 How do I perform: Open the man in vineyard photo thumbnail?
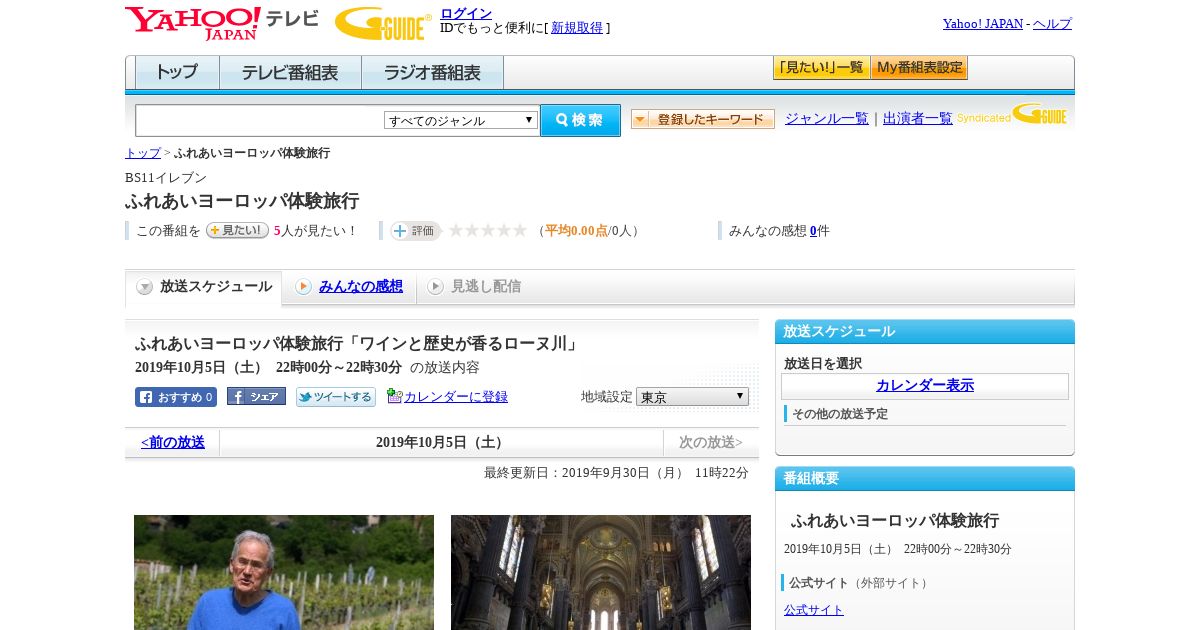pos(284,572)
